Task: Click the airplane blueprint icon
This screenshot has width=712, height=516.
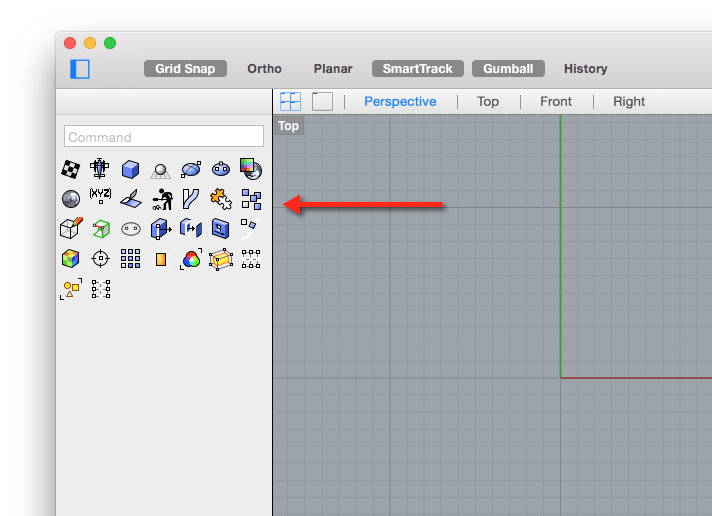Action: pos(100,169)
